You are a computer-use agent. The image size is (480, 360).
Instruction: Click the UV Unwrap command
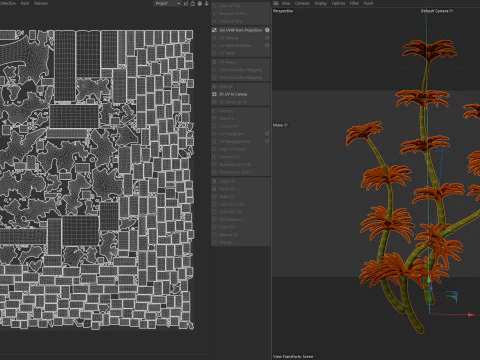tap(229, 38)
